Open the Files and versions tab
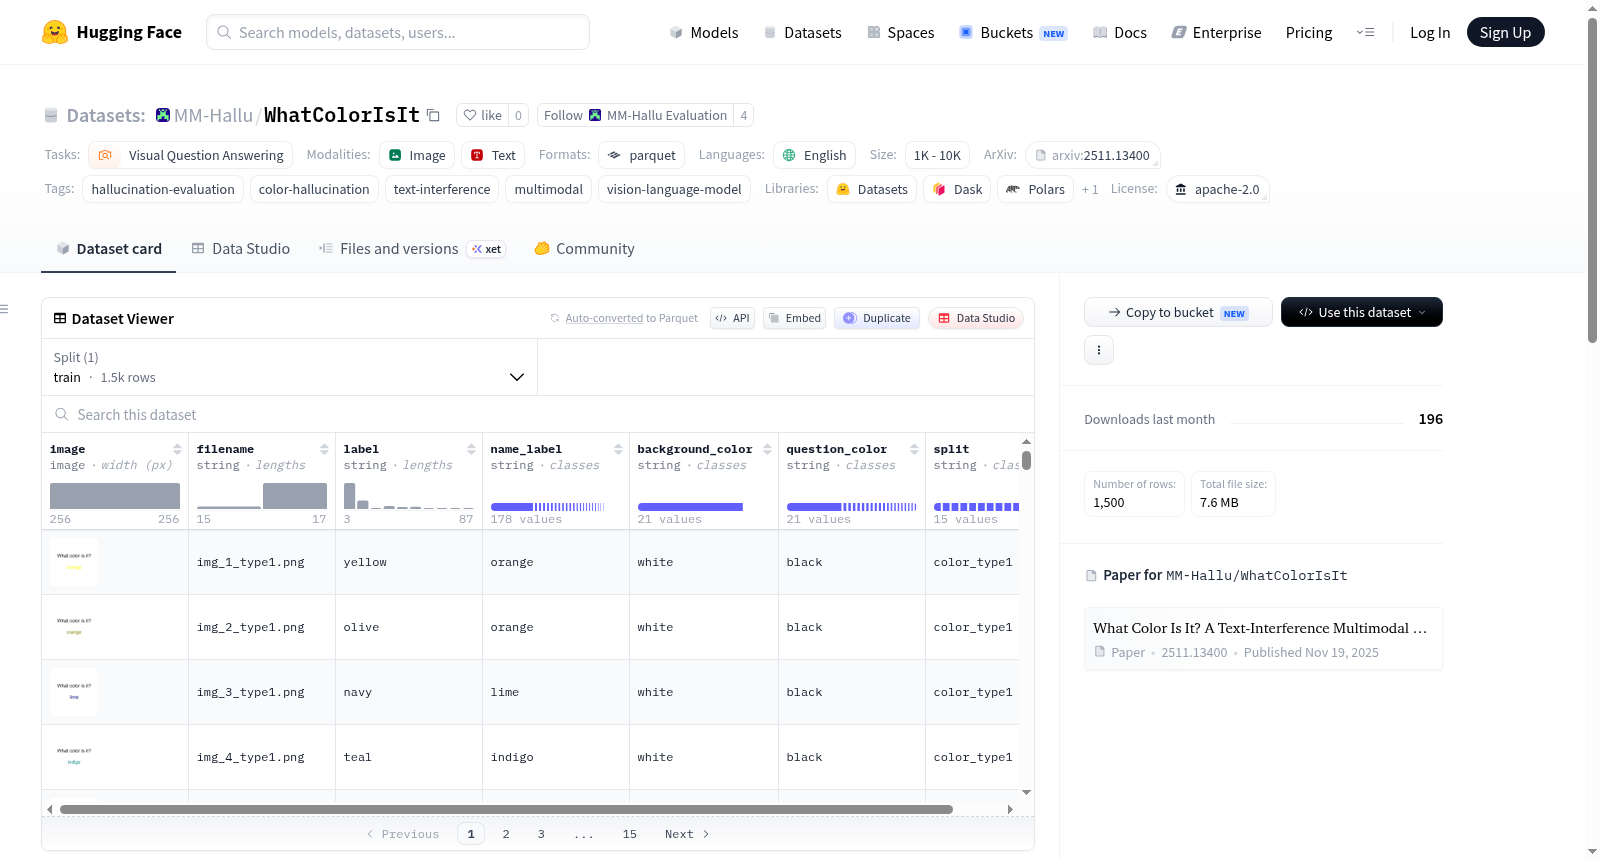This screenshot has height=861, width=1600. pyautogui.click(x=412, y=248)
